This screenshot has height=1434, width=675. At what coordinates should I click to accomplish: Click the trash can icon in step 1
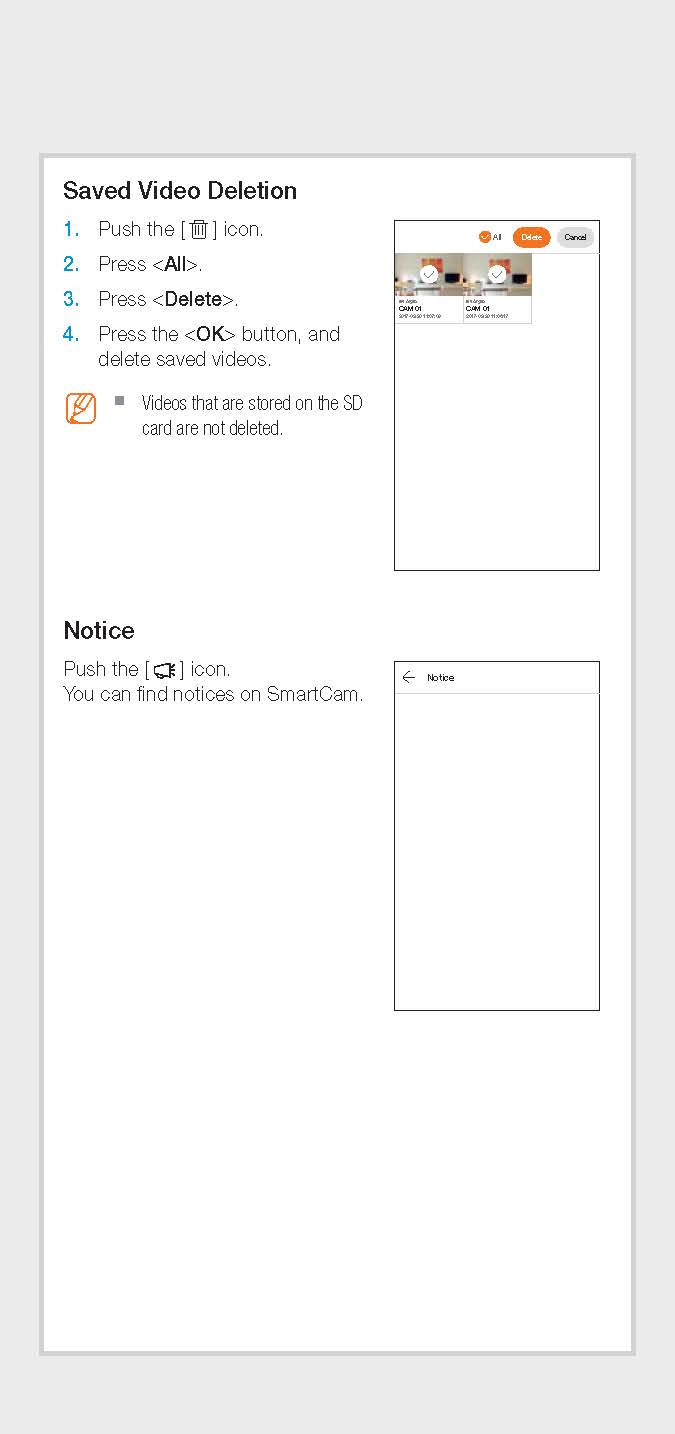pos(199,229)
